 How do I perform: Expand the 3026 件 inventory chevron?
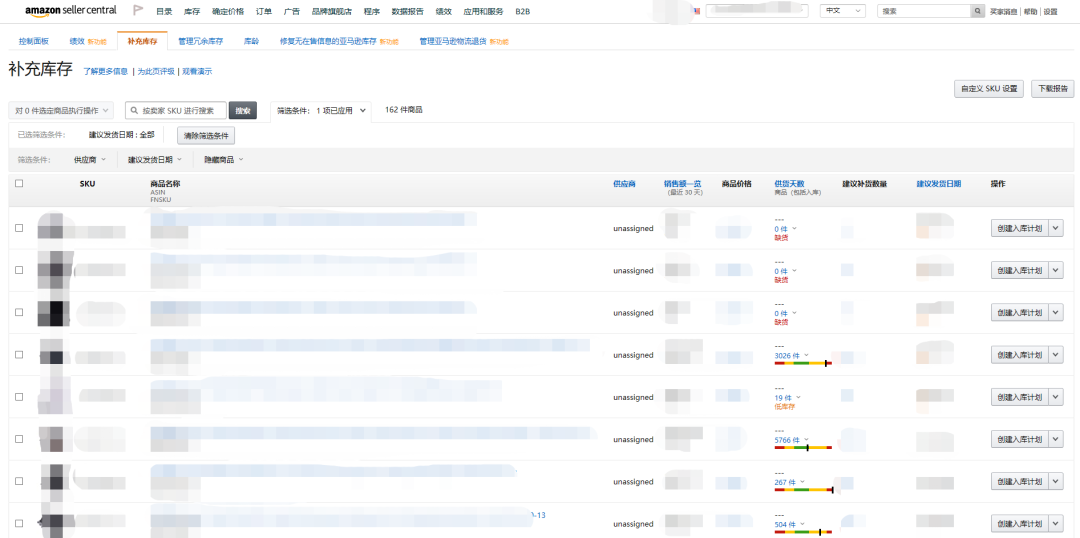(x=807, y=355)
